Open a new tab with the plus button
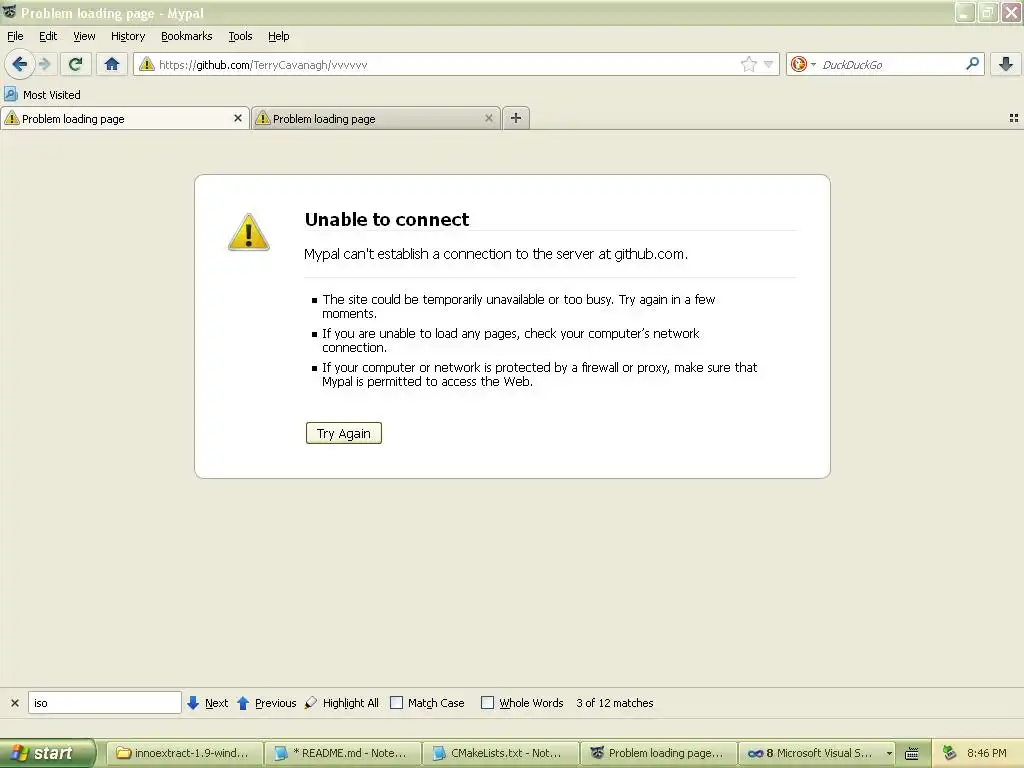 point(516,118)
